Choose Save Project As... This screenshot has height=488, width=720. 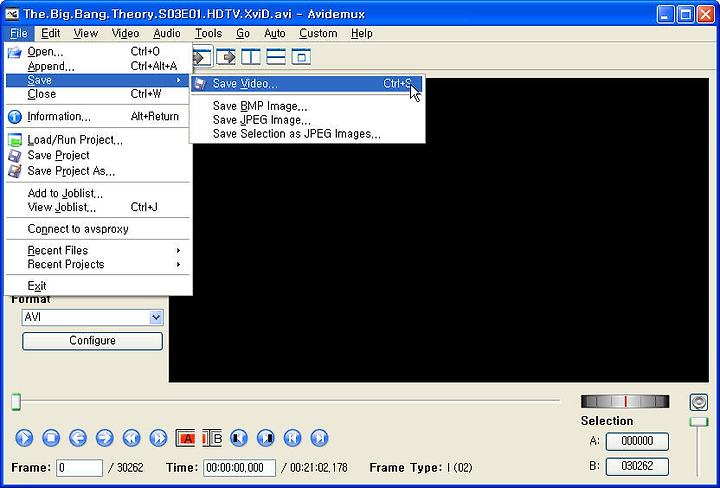point(97,171)
